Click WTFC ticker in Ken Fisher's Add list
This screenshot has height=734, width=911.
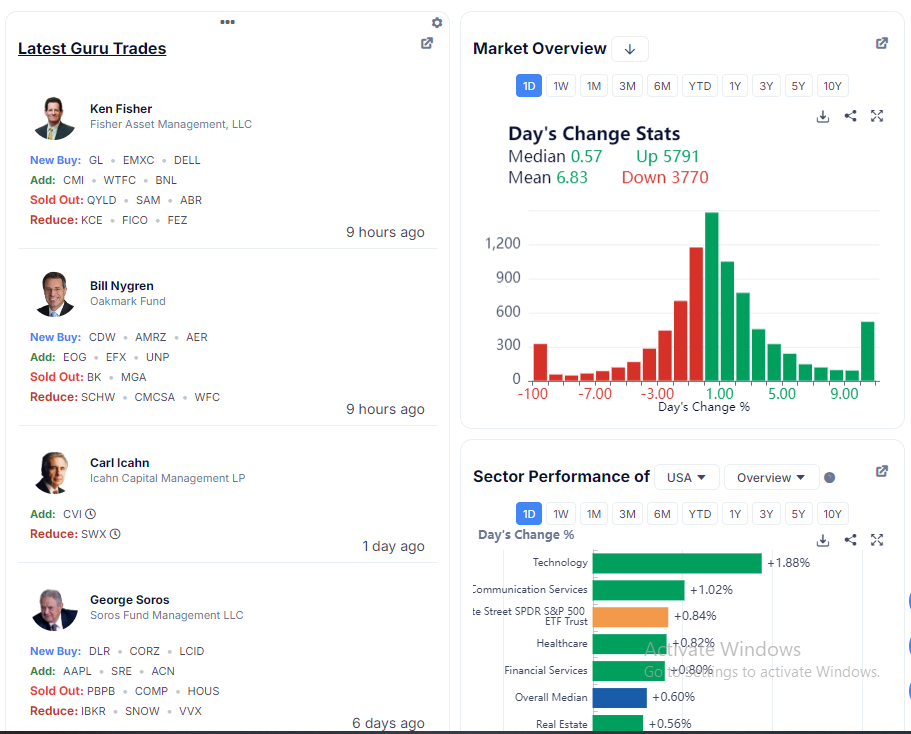(120, 180)
